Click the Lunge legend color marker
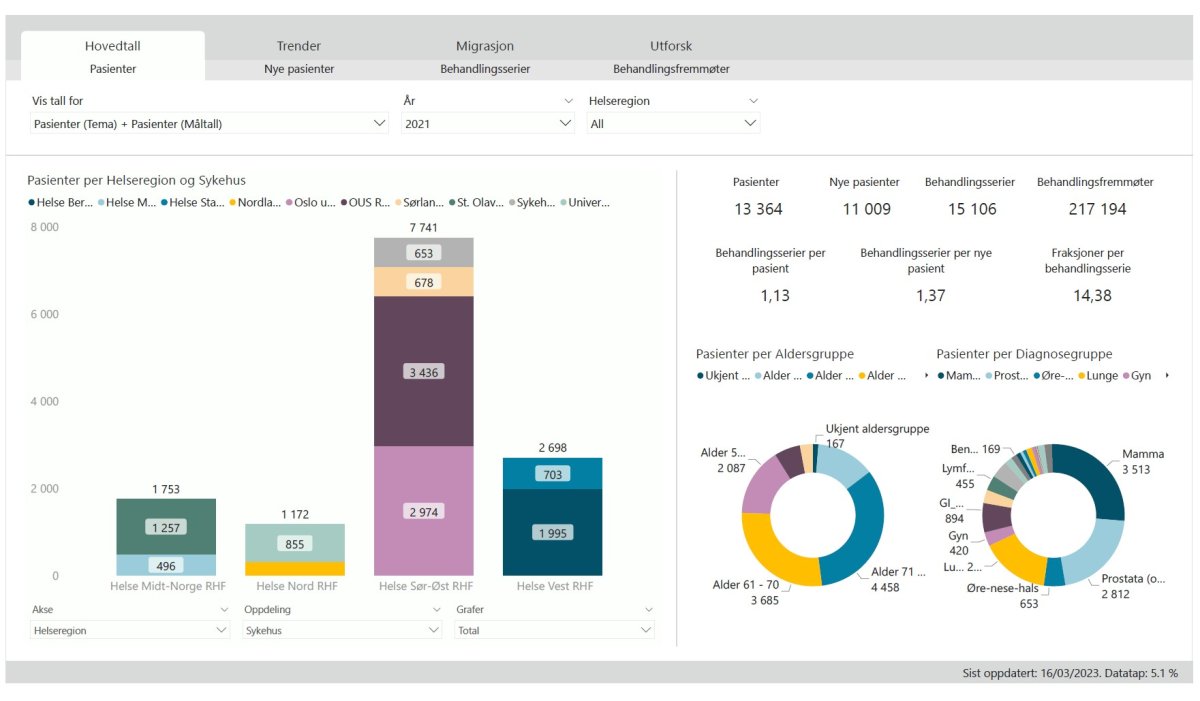 (1081, 376)
